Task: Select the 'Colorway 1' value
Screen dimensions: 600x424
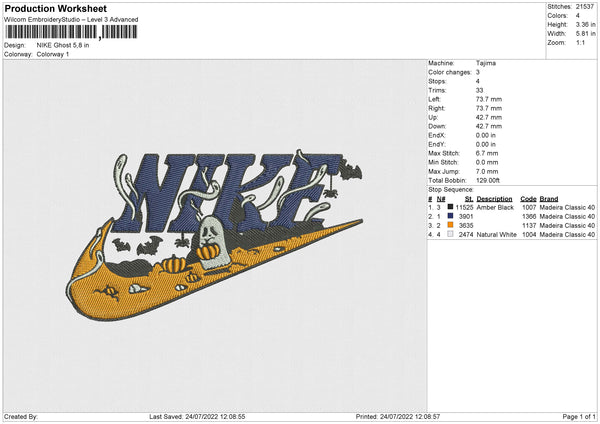Action: pos(53,54)
